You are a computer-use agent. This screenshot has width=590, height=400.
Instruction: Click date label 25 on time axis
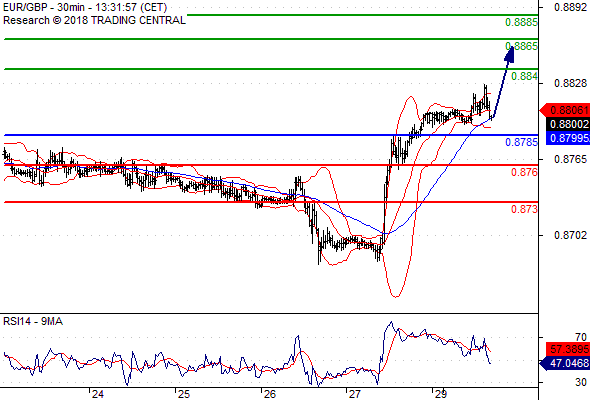pos(184,394)
